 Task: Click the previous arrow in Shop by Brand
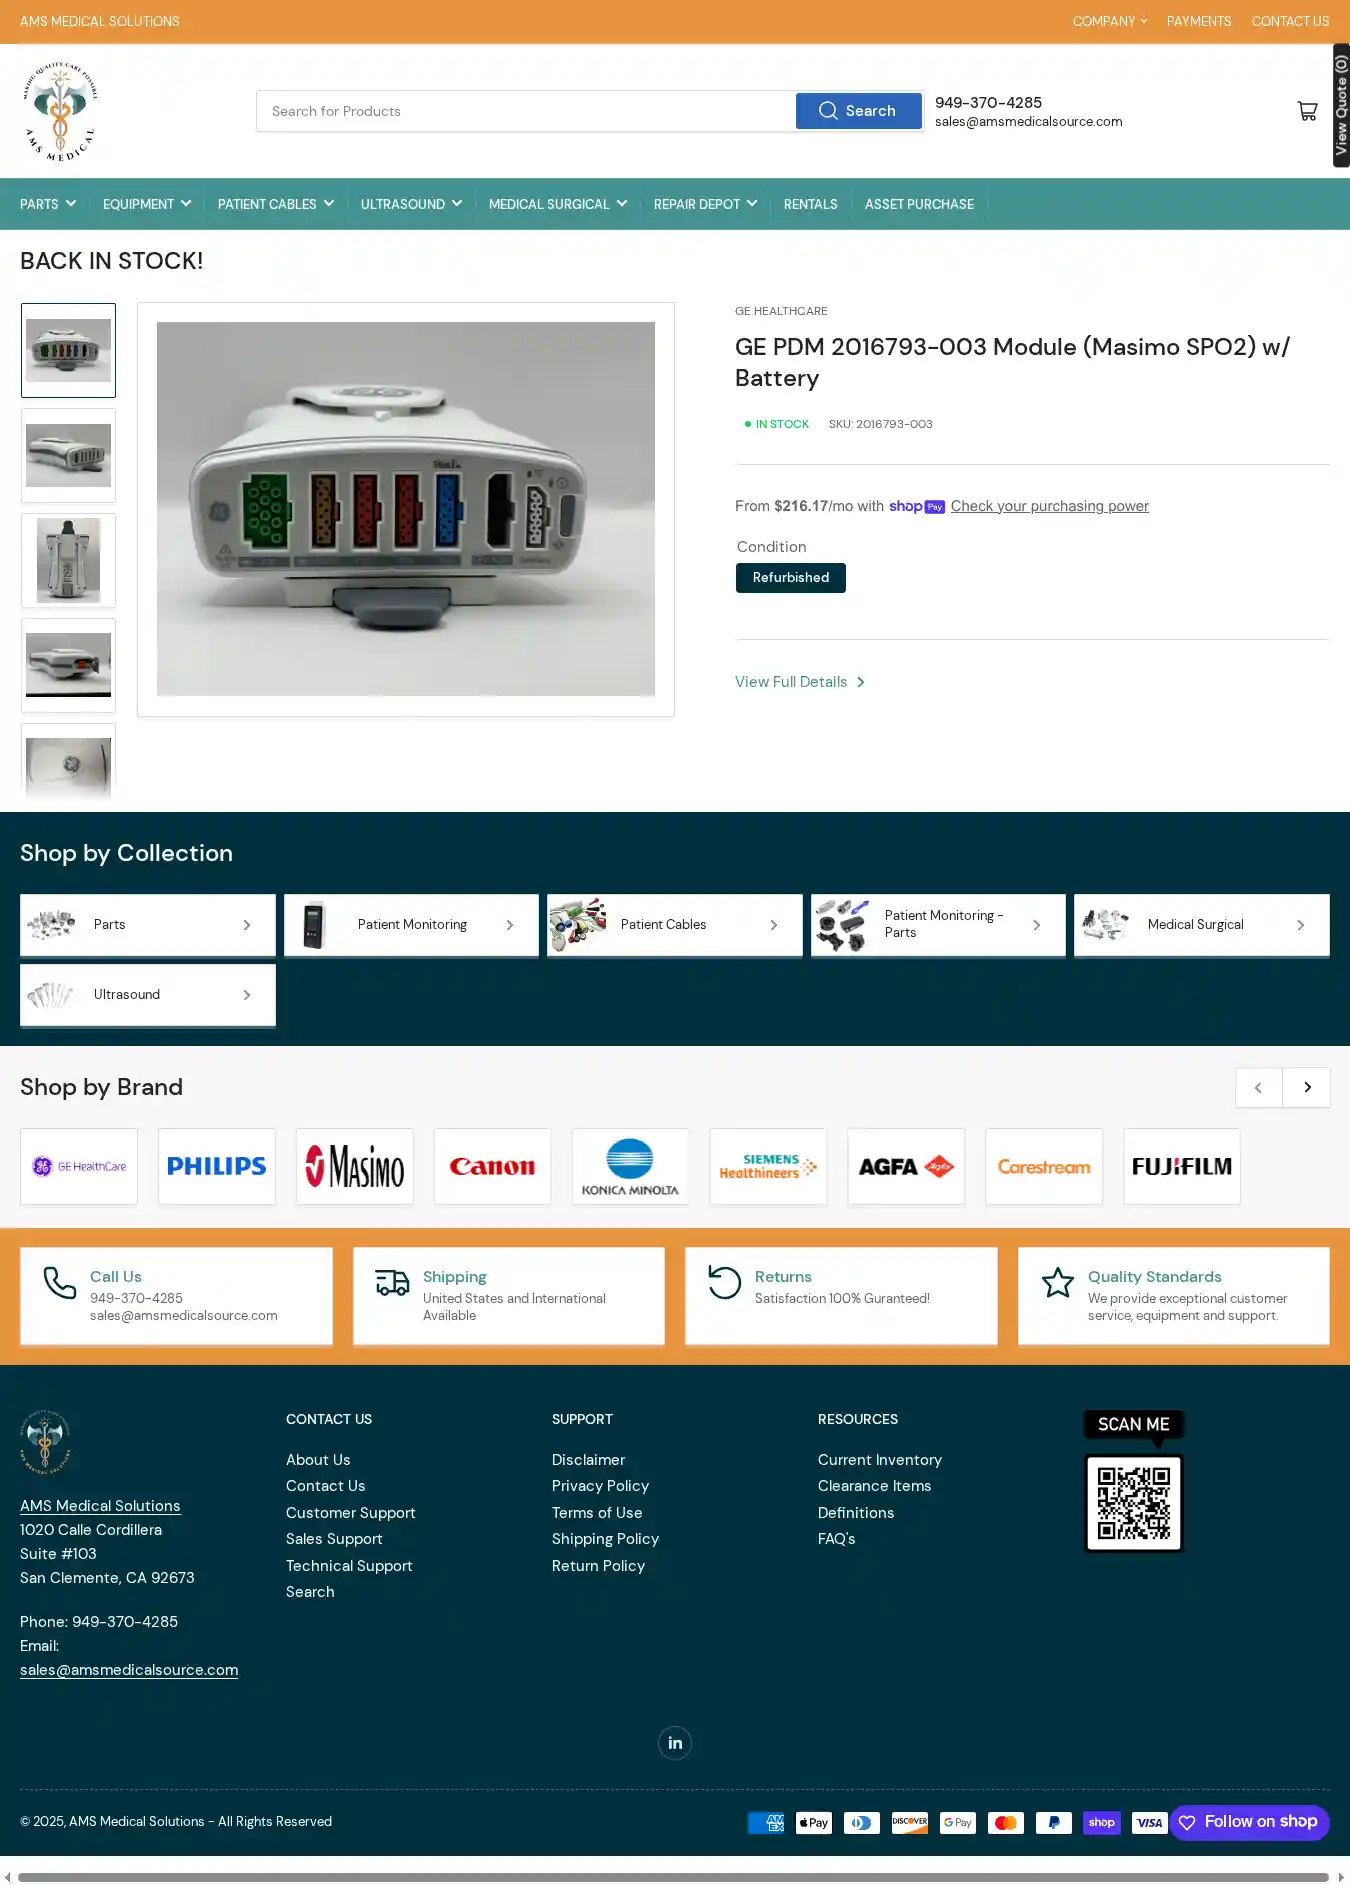point(1259,1087)
